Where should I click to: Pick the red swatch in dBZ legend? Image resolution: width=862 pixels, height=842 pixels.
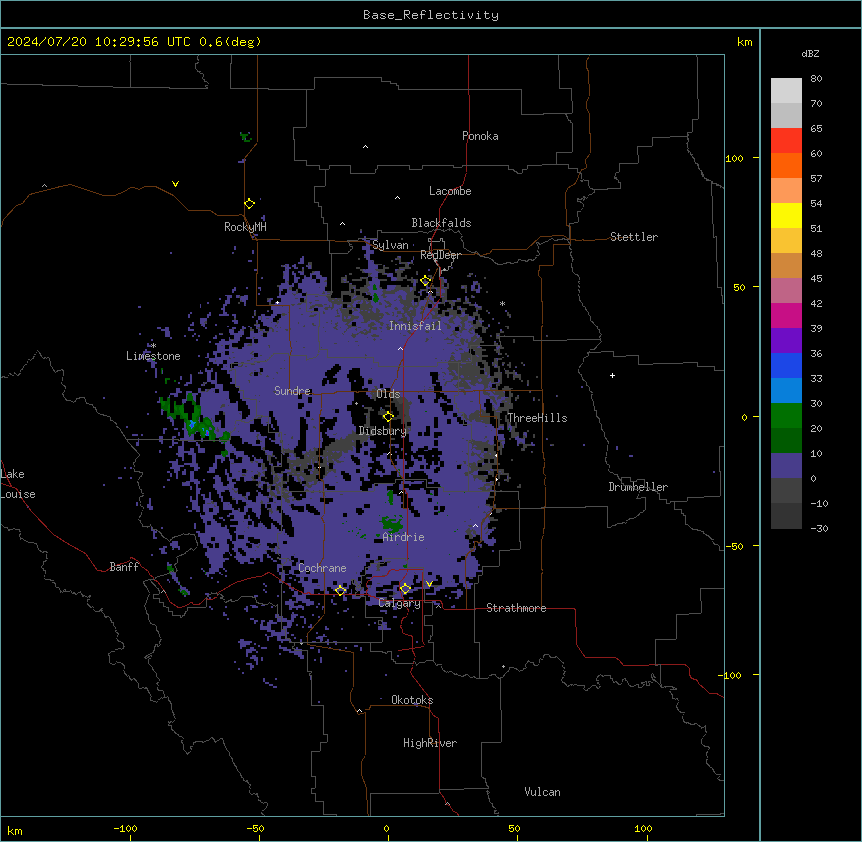pos(786,141)
